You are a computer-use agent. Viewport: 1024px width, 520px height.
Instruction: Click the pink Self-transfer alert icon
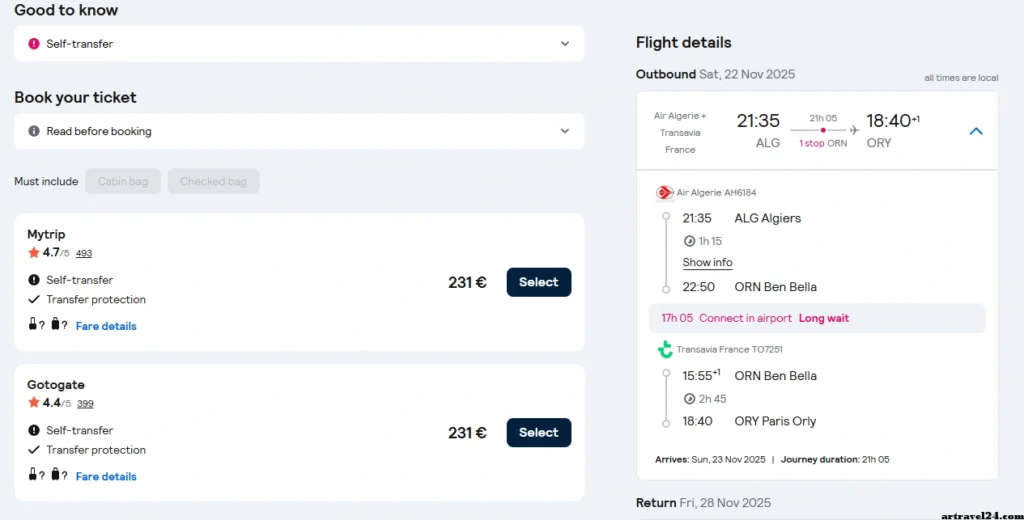(x=34, y=44)
